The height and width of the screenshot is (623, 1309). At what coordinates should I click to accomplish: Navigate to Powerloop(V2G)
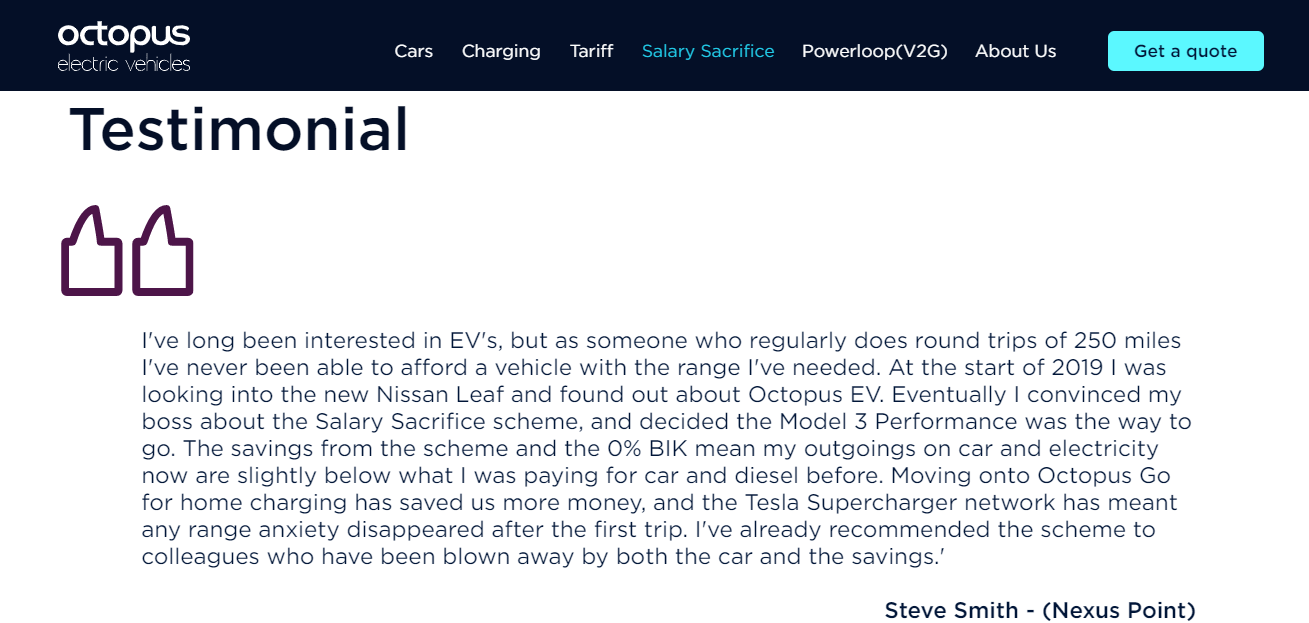(x=874, y=51)
